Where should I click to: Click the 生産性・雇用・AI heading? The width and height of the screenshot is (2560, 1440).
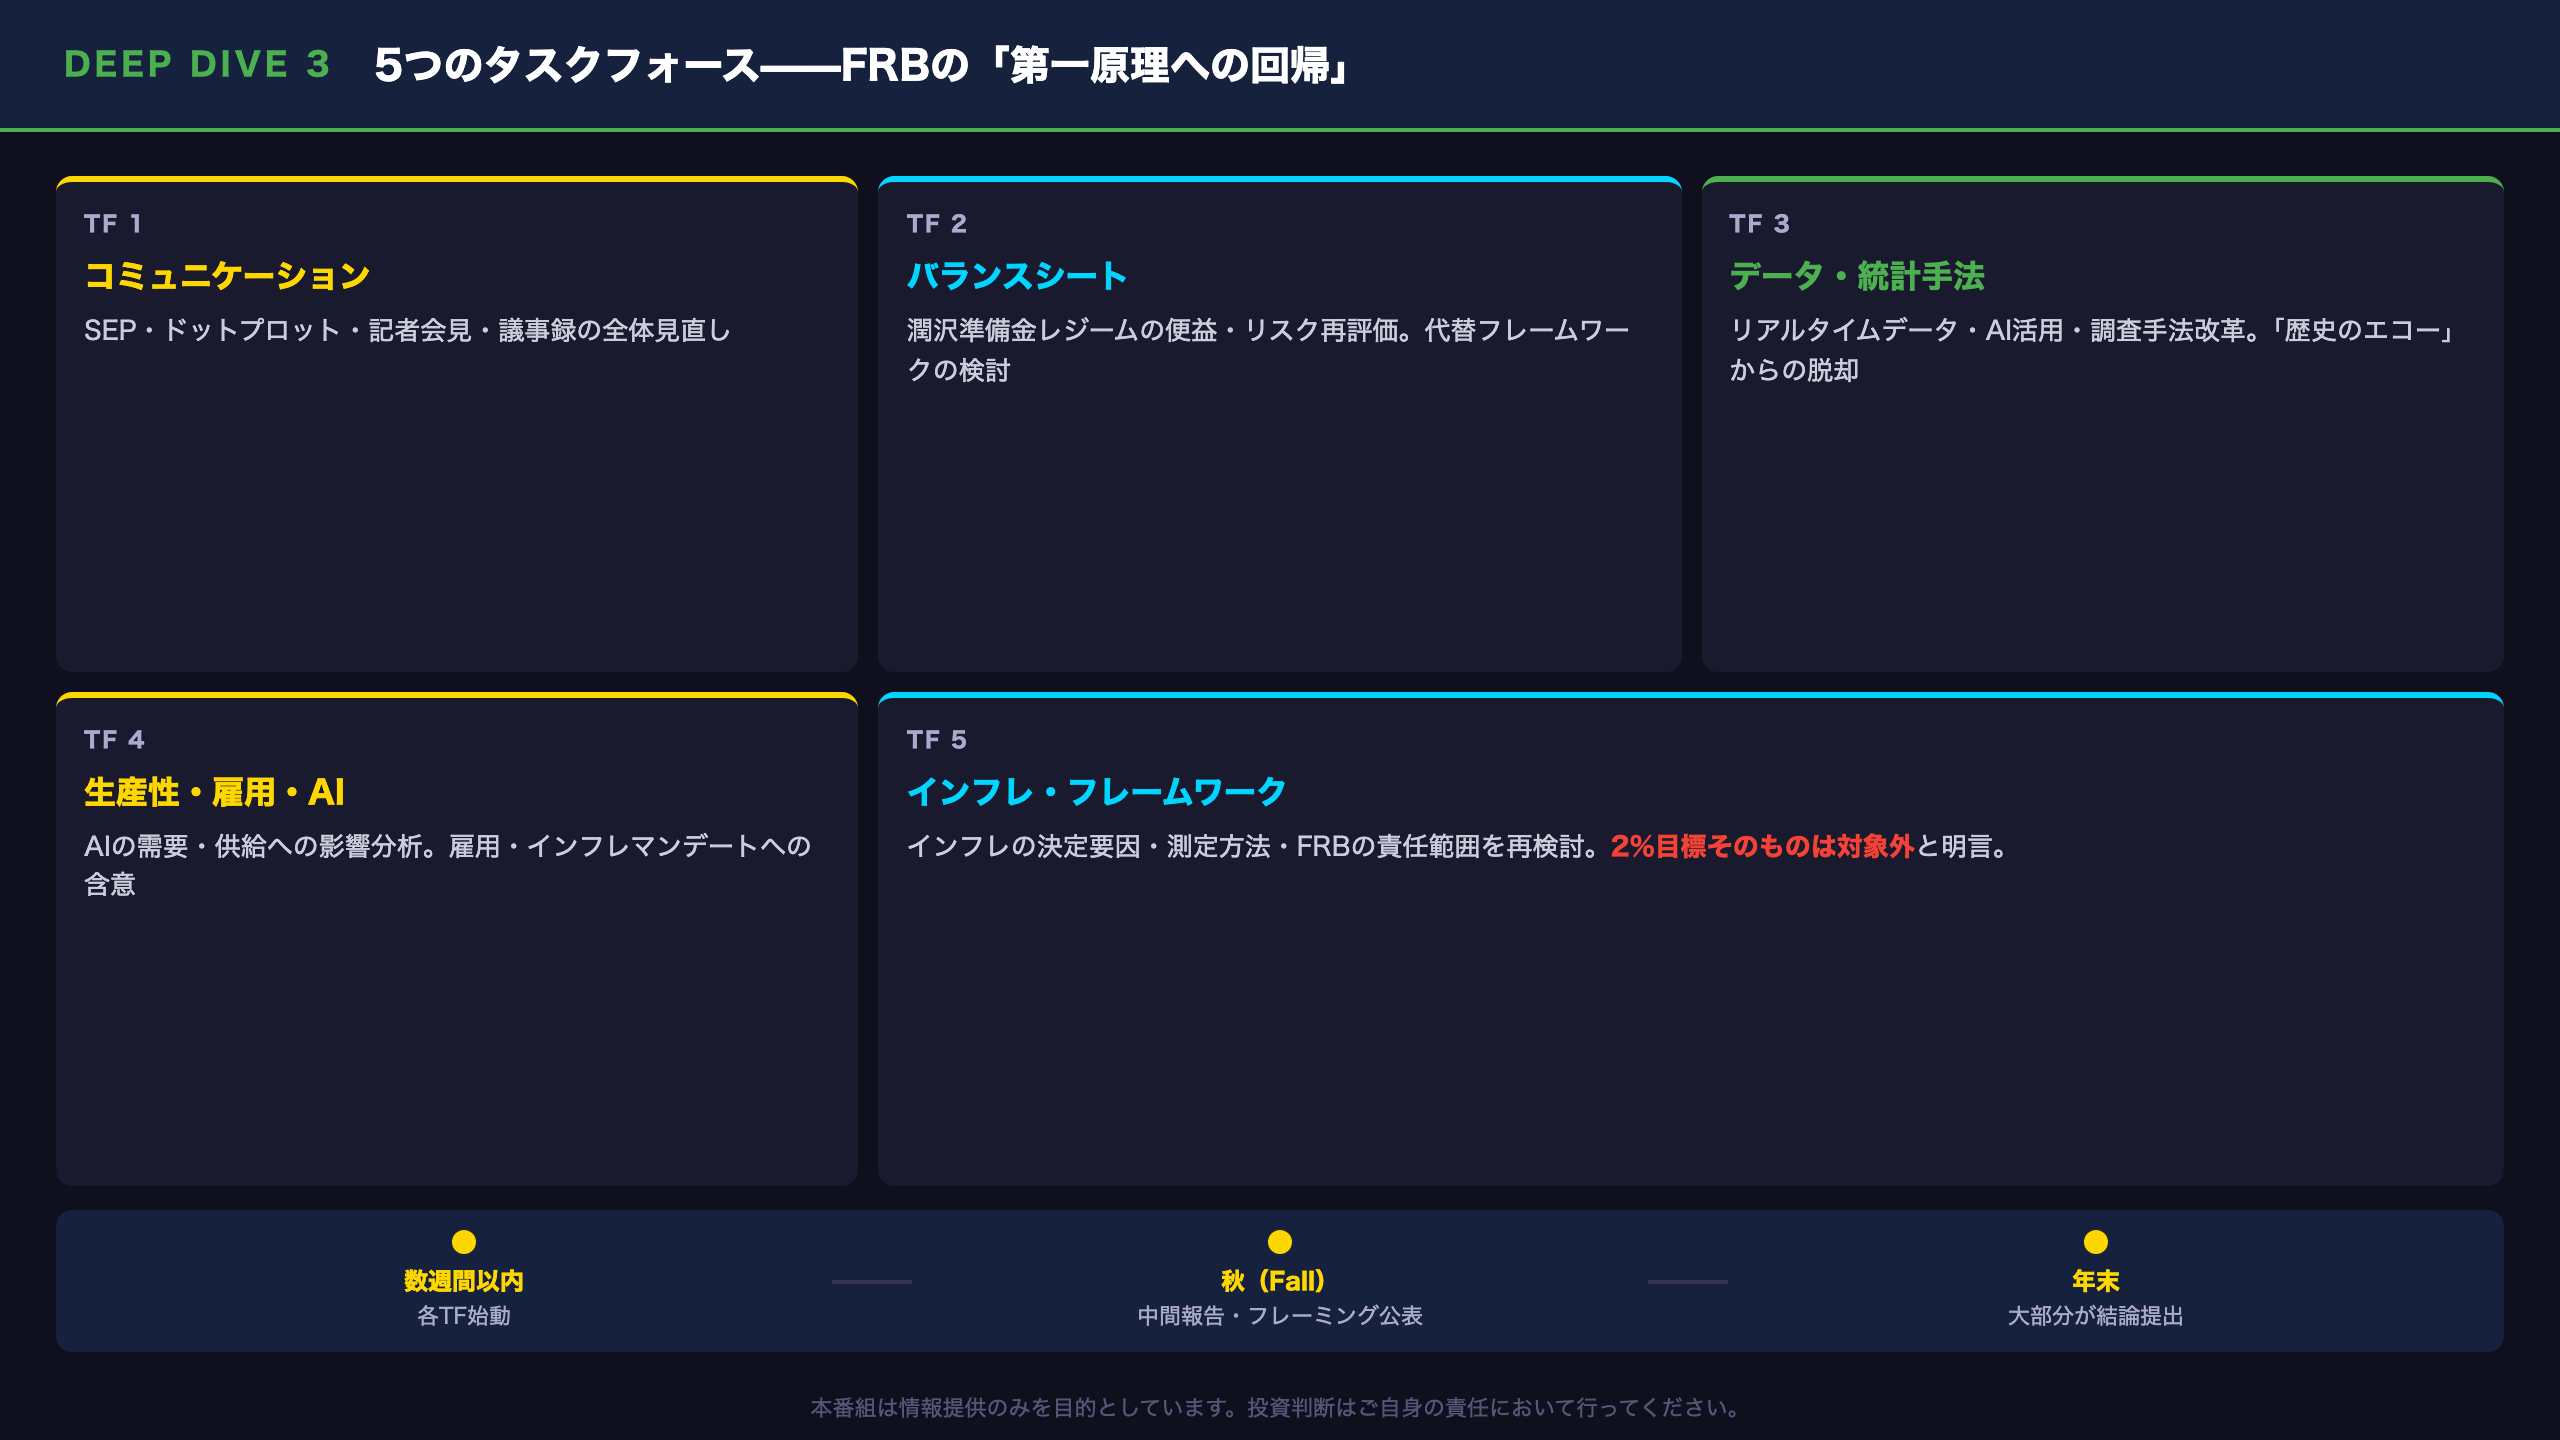click(214, 792)
